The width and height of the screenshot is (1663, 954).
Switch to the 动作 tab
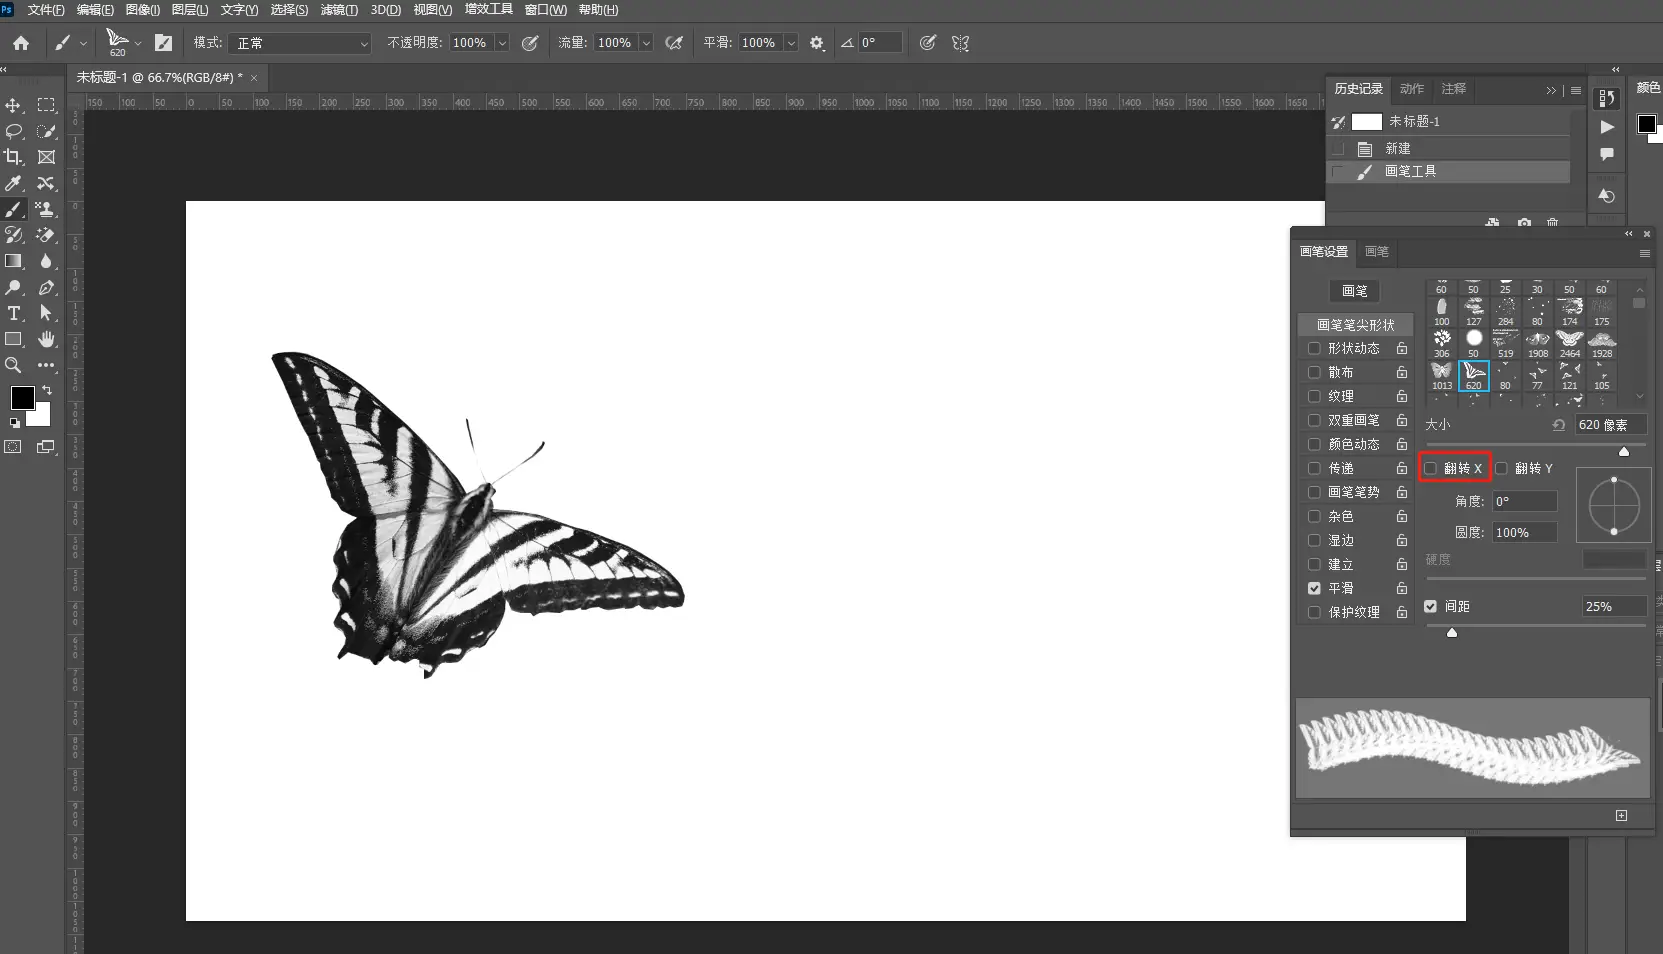pos(1411,89)
